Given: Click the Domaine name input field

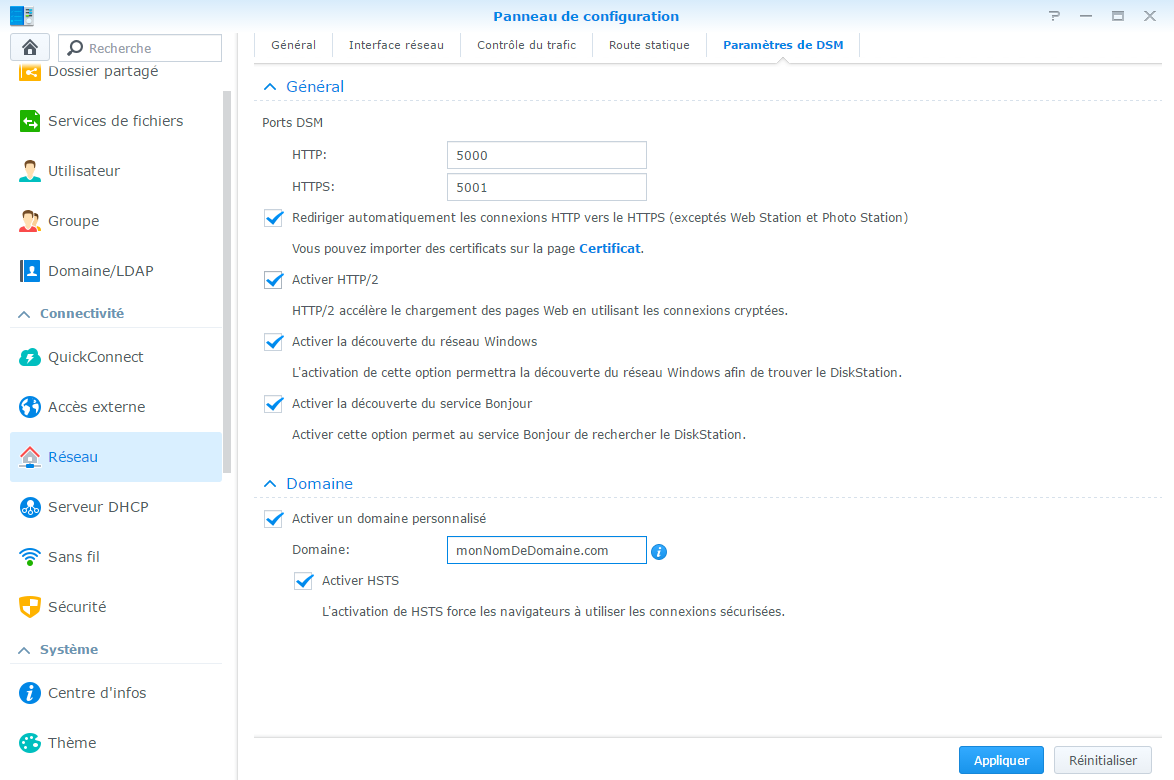Looking at the screenshot, I should tap(547, 550).
